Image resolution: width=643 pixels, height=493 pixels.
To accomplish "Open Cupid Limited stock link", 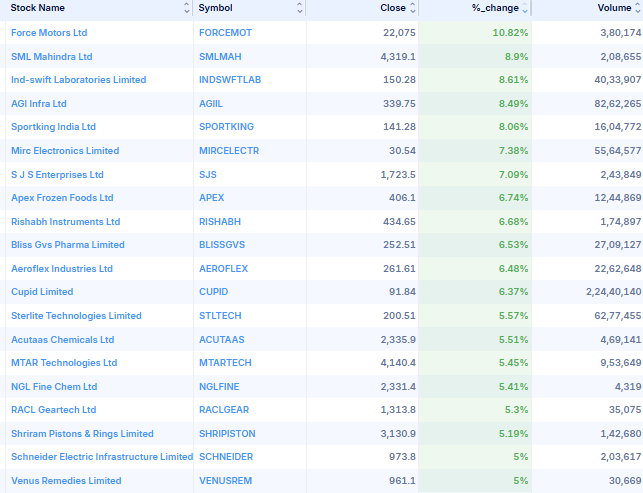I will pos(42,292).
